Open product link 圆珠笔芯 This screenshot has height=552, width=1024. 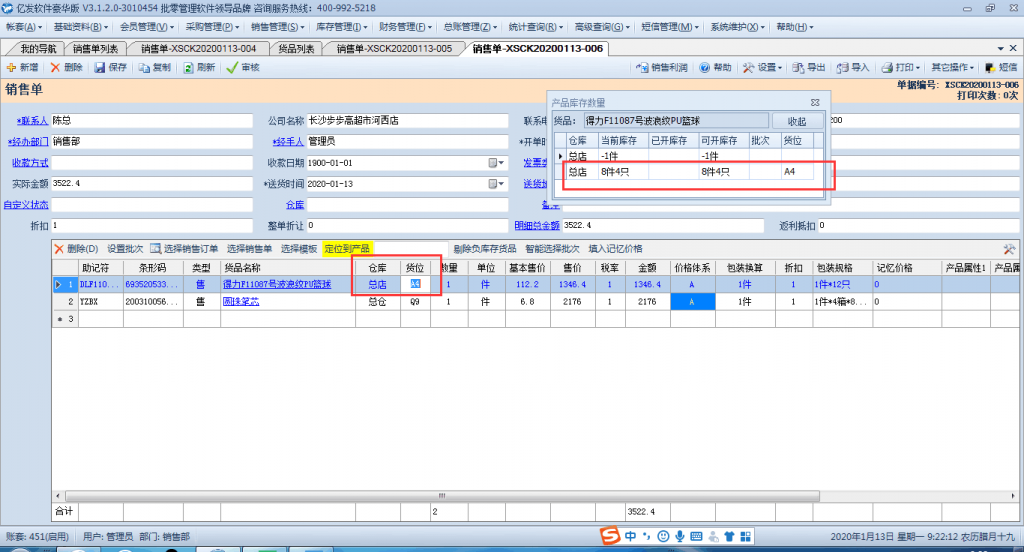tap(241, 301)
